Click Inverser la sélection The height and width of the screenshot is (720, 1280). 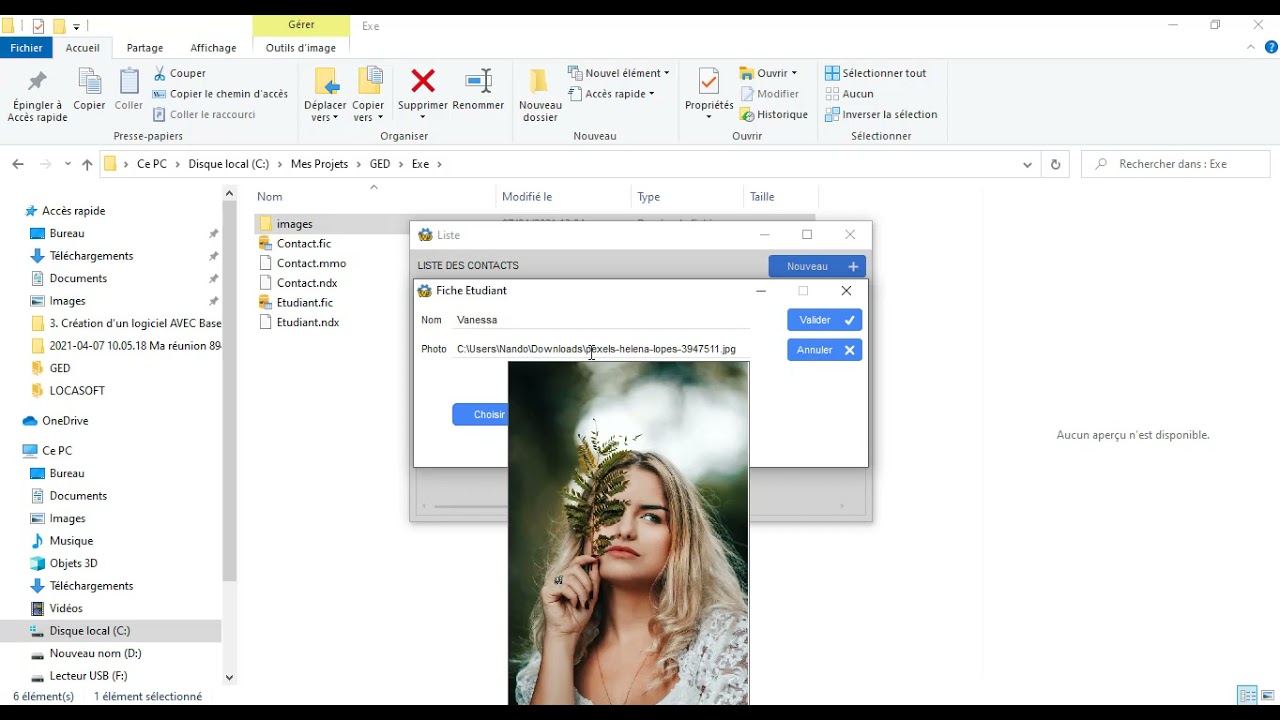[881, 114]
